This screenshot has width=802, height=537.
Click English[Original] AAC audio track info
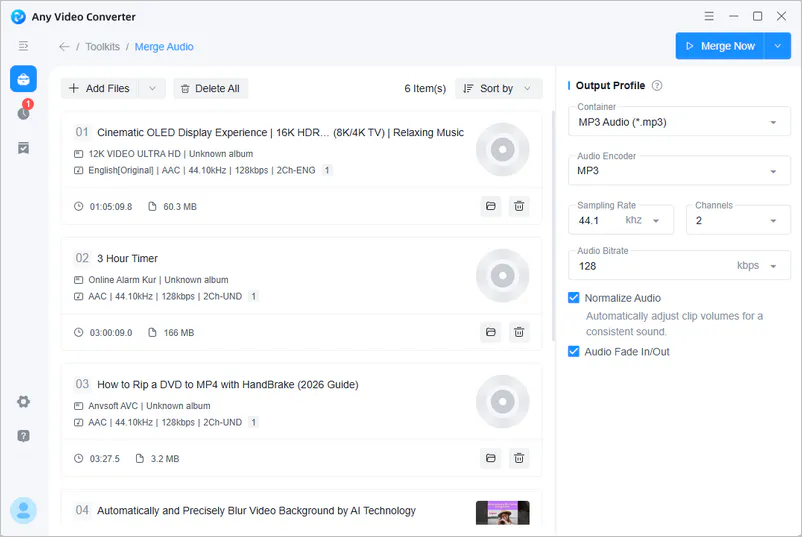(x=202, y=170)
